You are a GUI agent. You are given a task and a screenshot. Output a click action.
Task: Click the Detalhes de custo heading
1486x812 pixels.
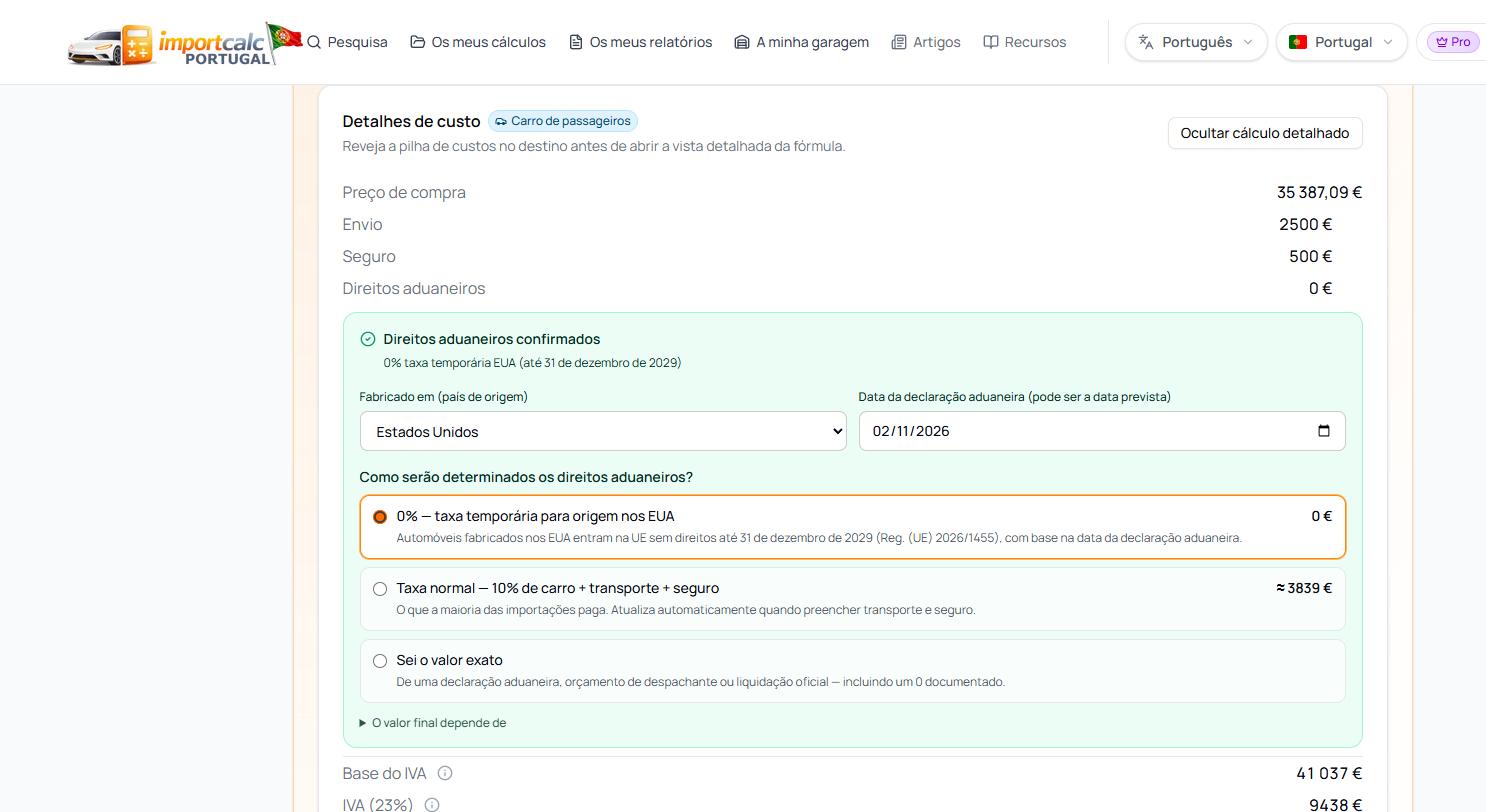click(x=411, y=121)
